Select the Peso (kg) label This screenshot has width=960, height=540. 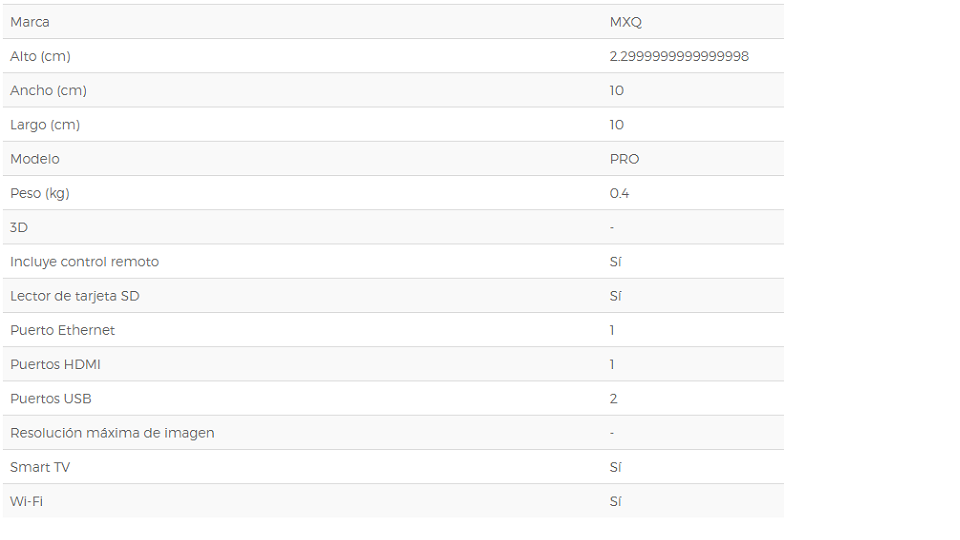pos(40,193)
